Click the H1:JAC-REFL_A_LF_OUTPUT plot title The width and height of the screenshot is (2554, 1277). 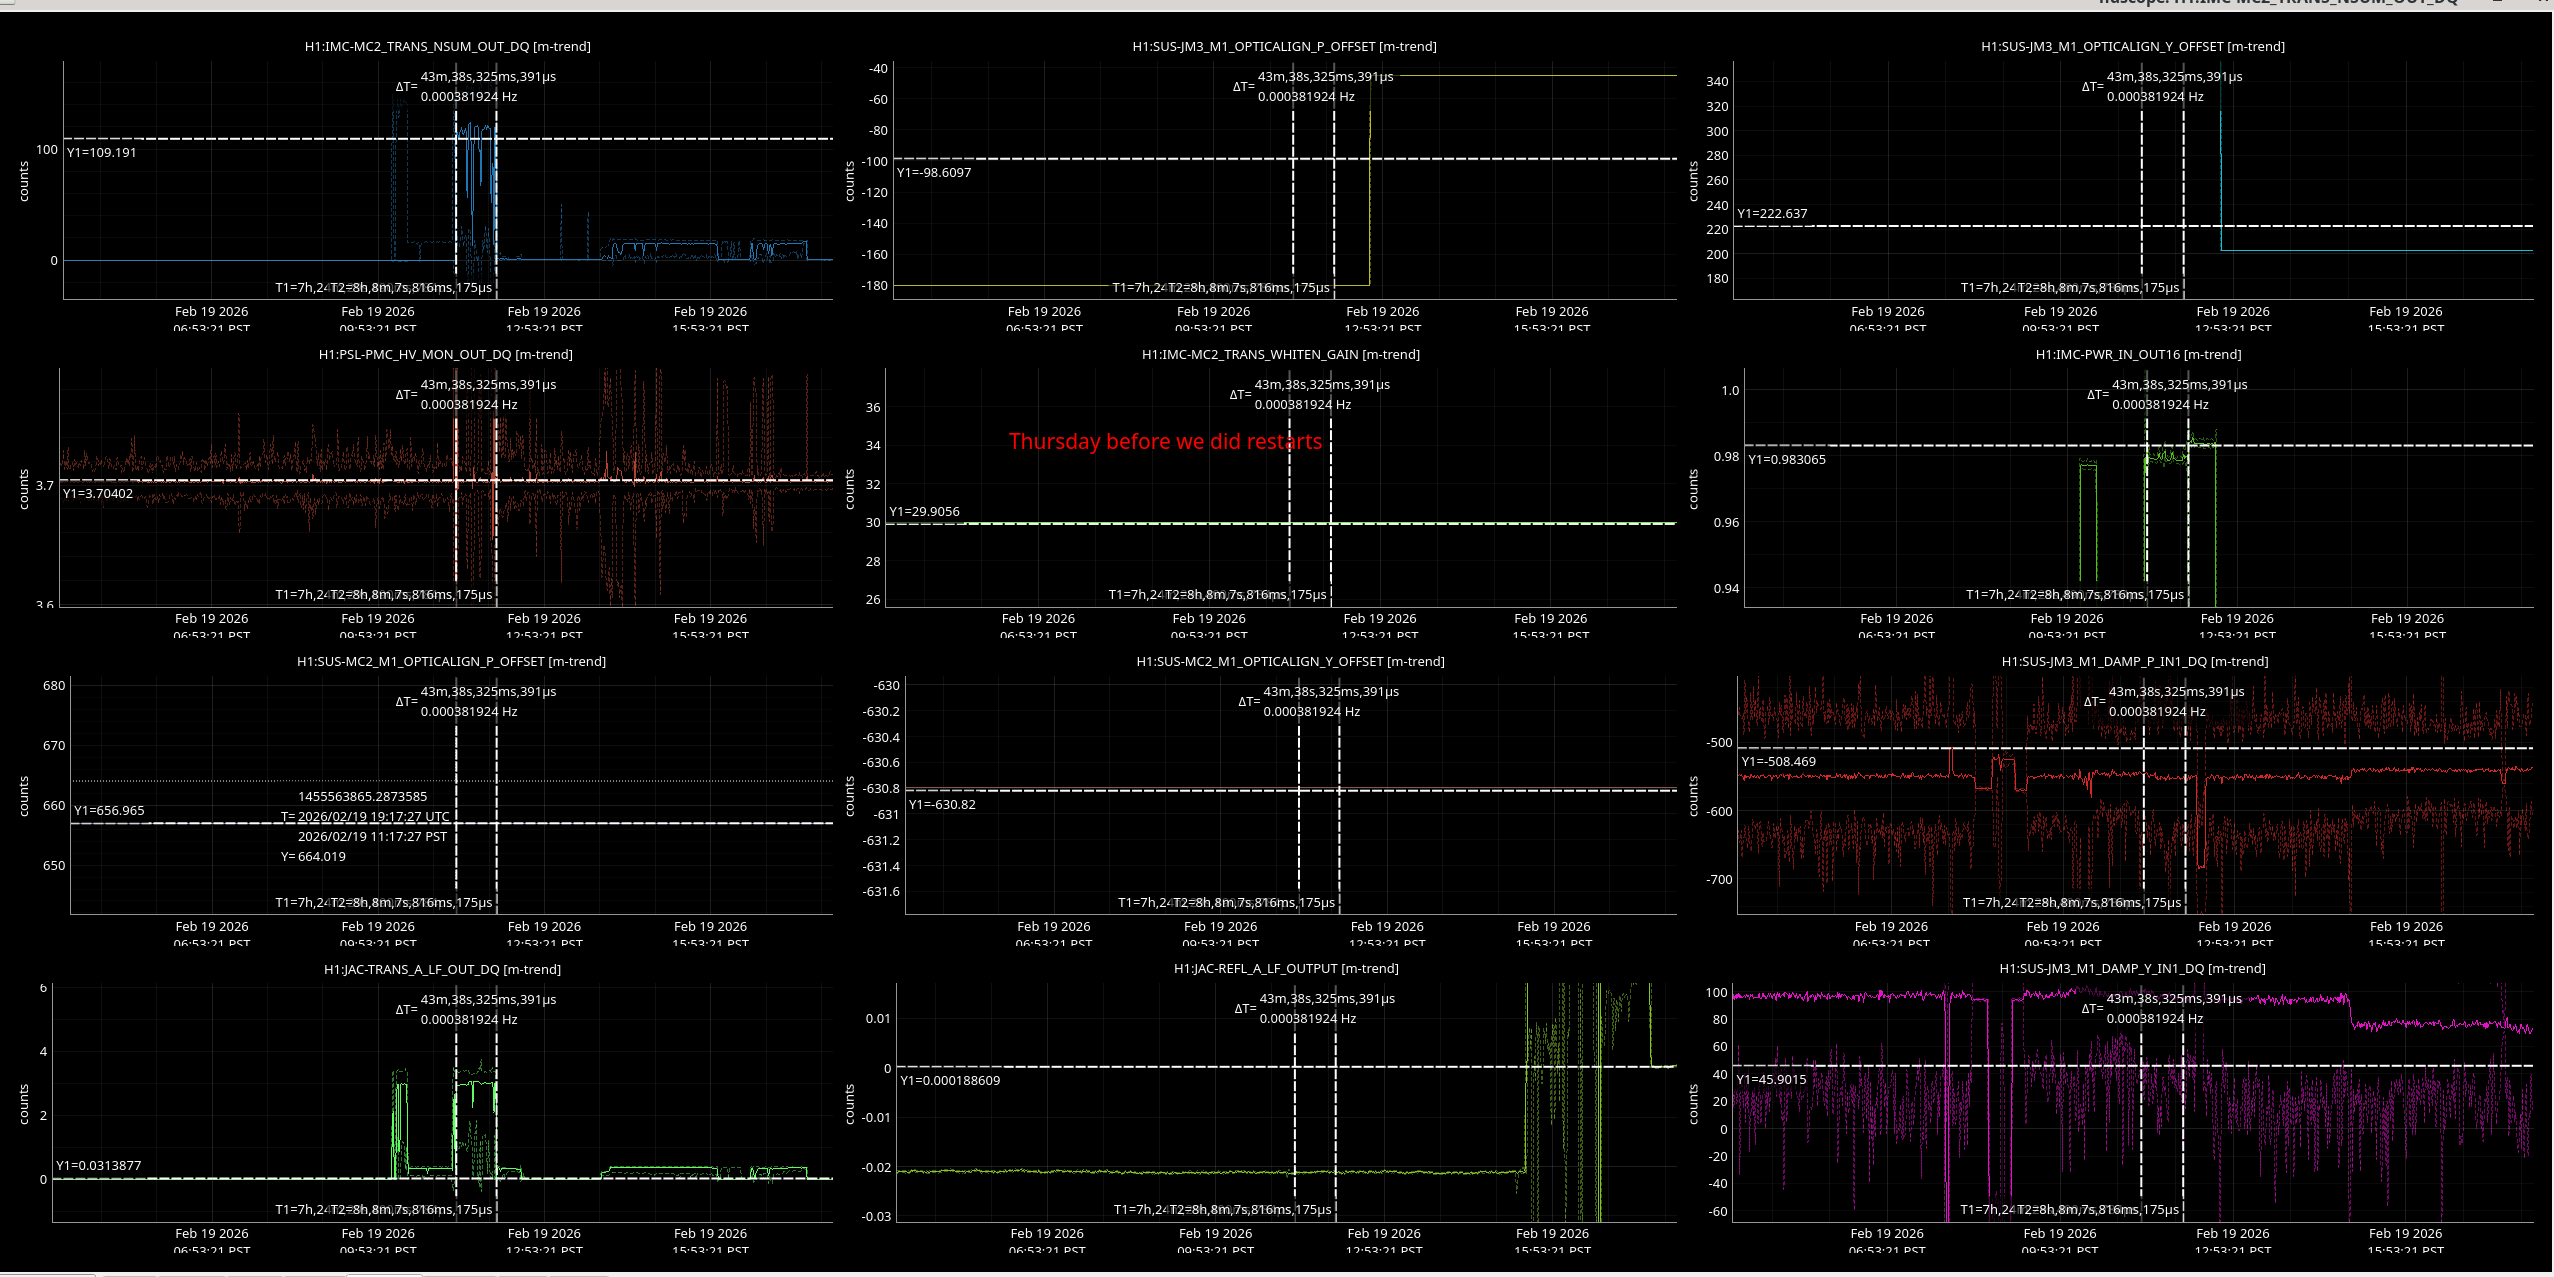(1285, 969)
